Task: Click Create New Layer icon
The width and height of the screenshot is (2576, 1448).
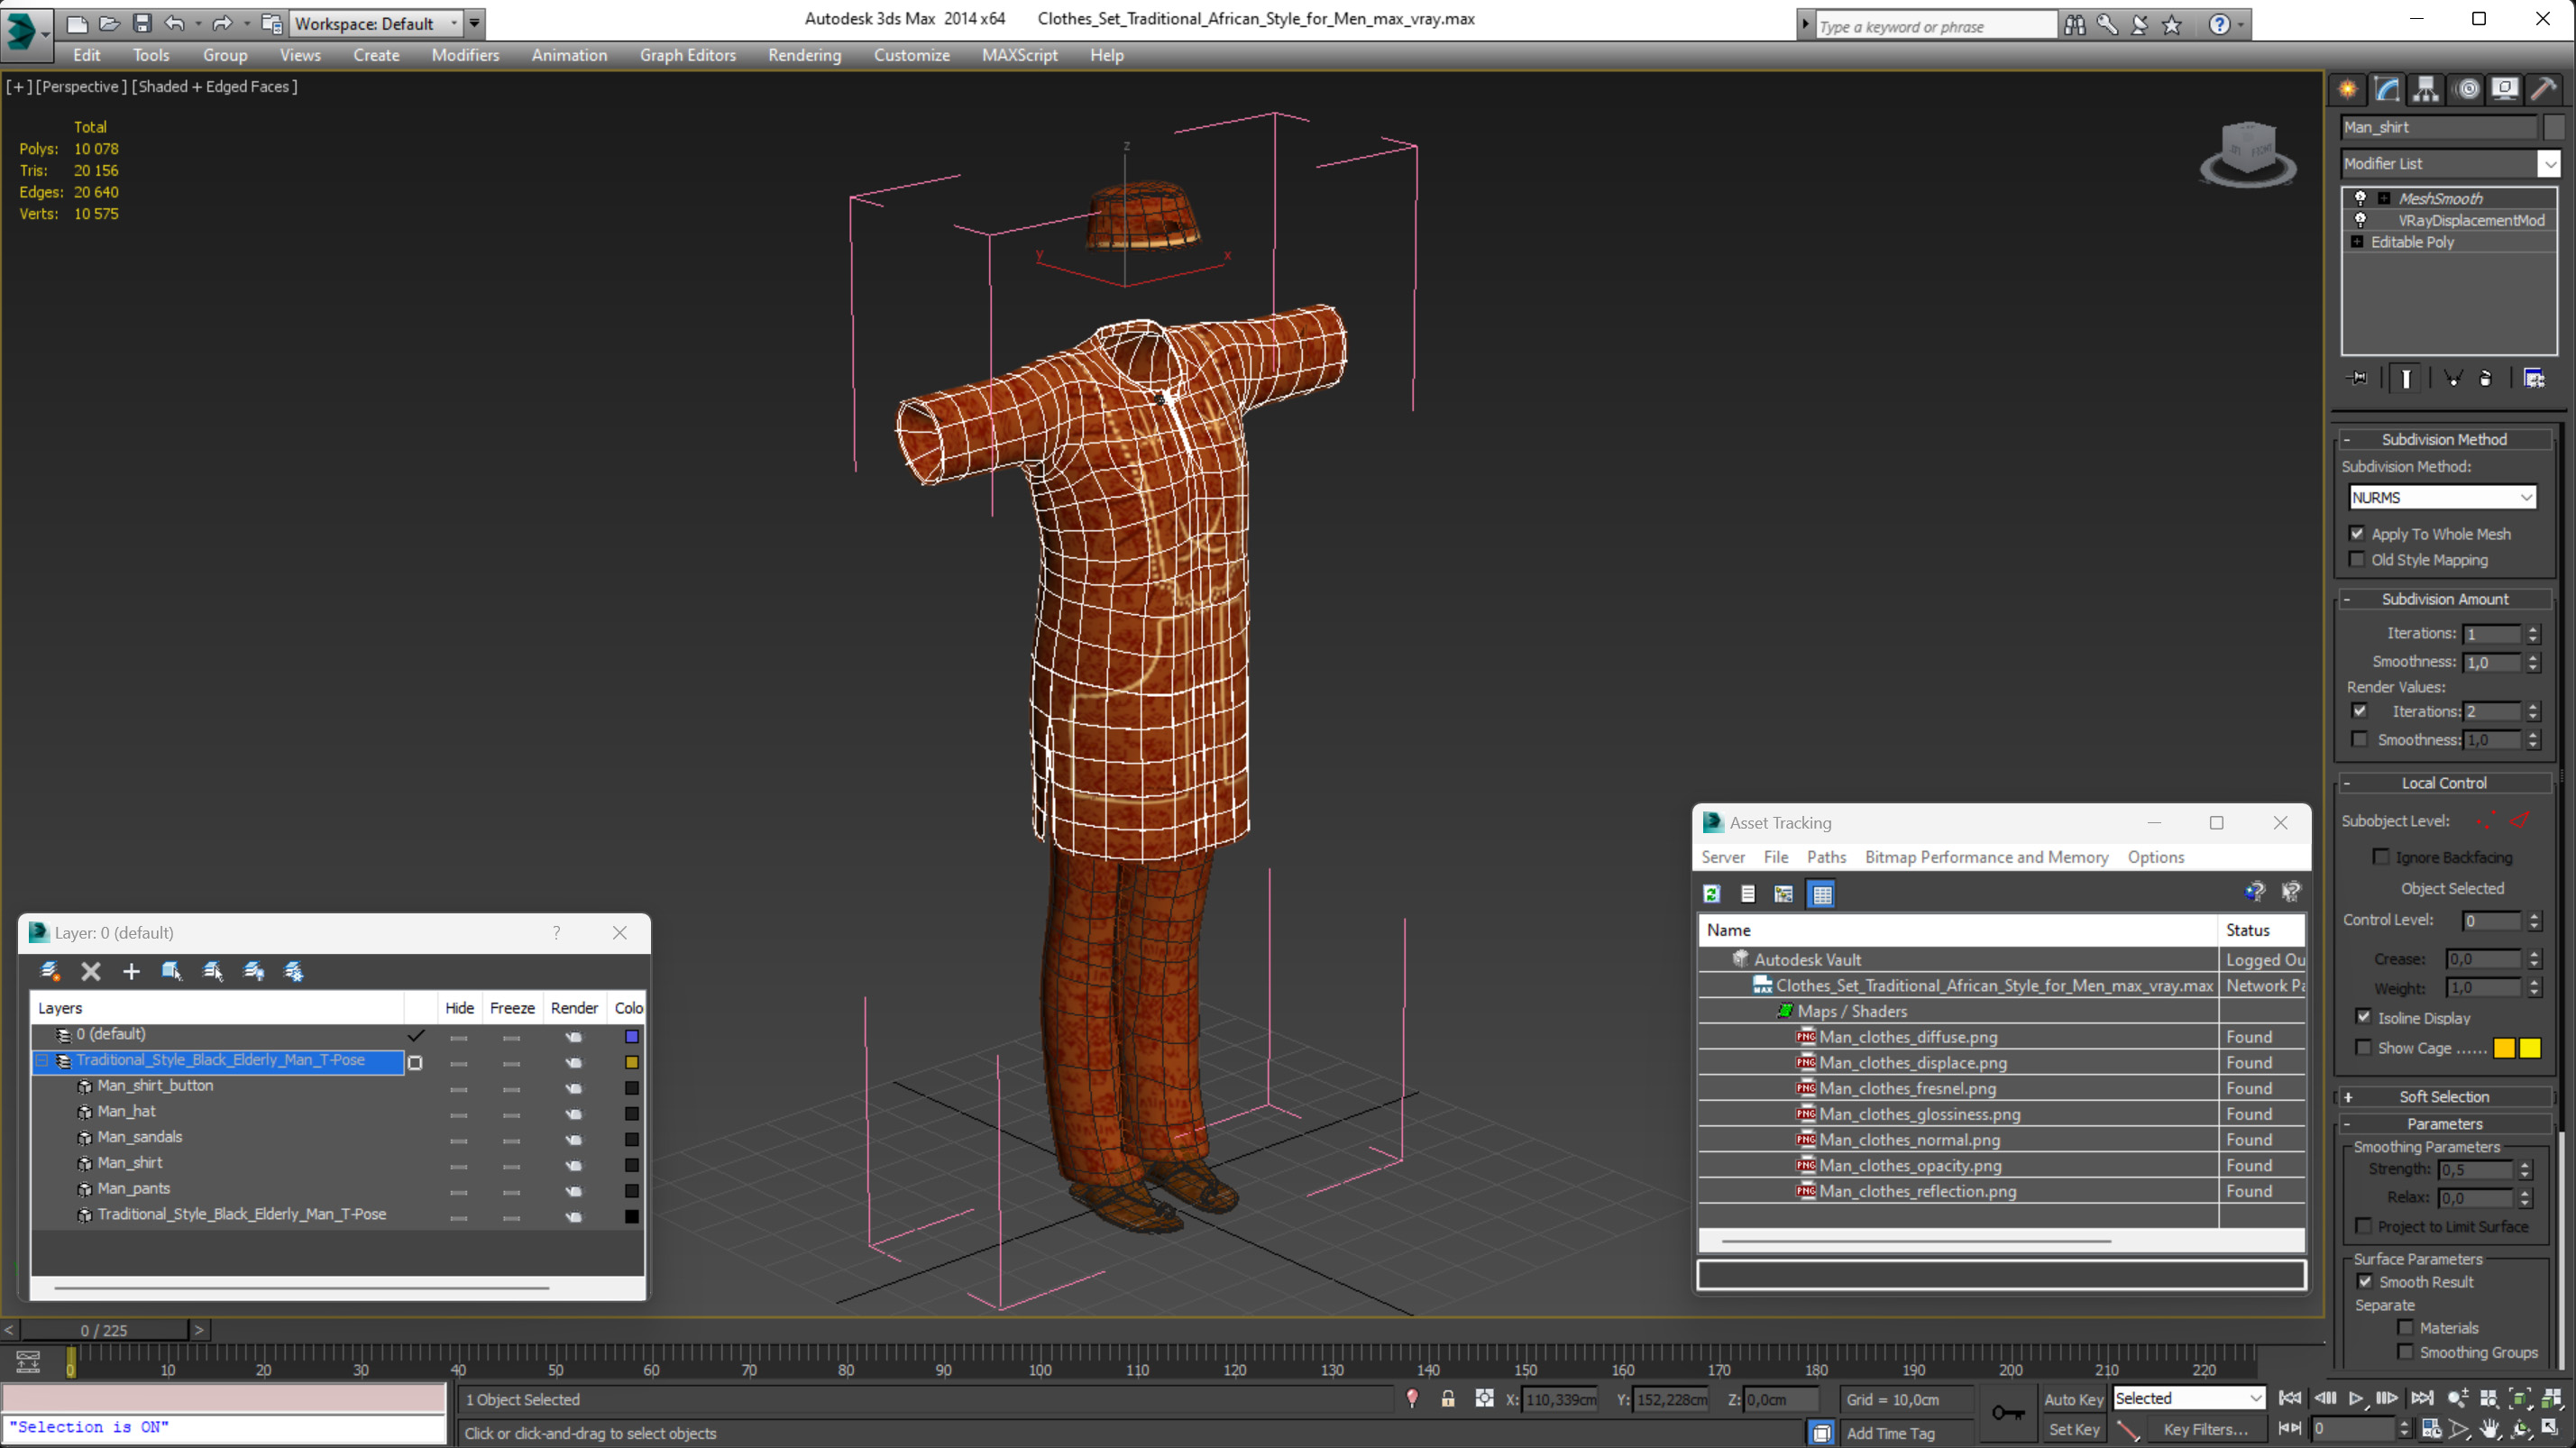Action: (50, 971)
